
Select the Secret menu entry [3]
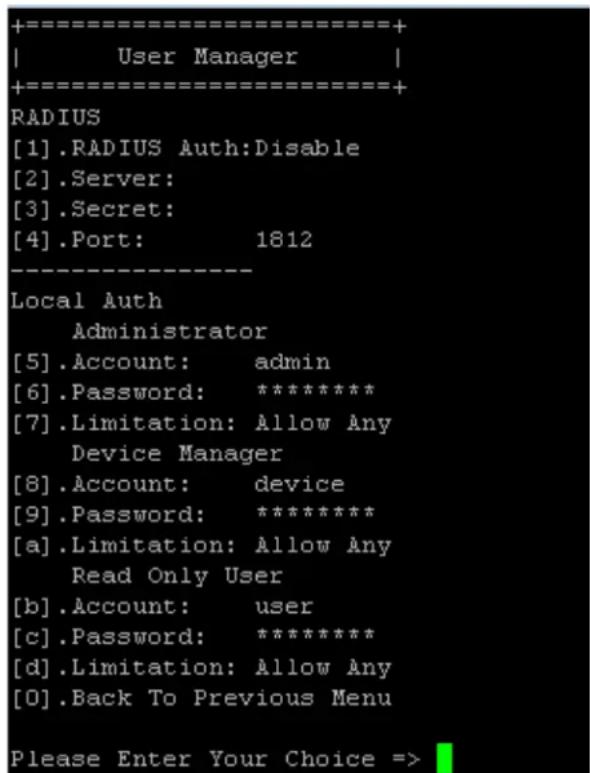[x=93, y=210]
